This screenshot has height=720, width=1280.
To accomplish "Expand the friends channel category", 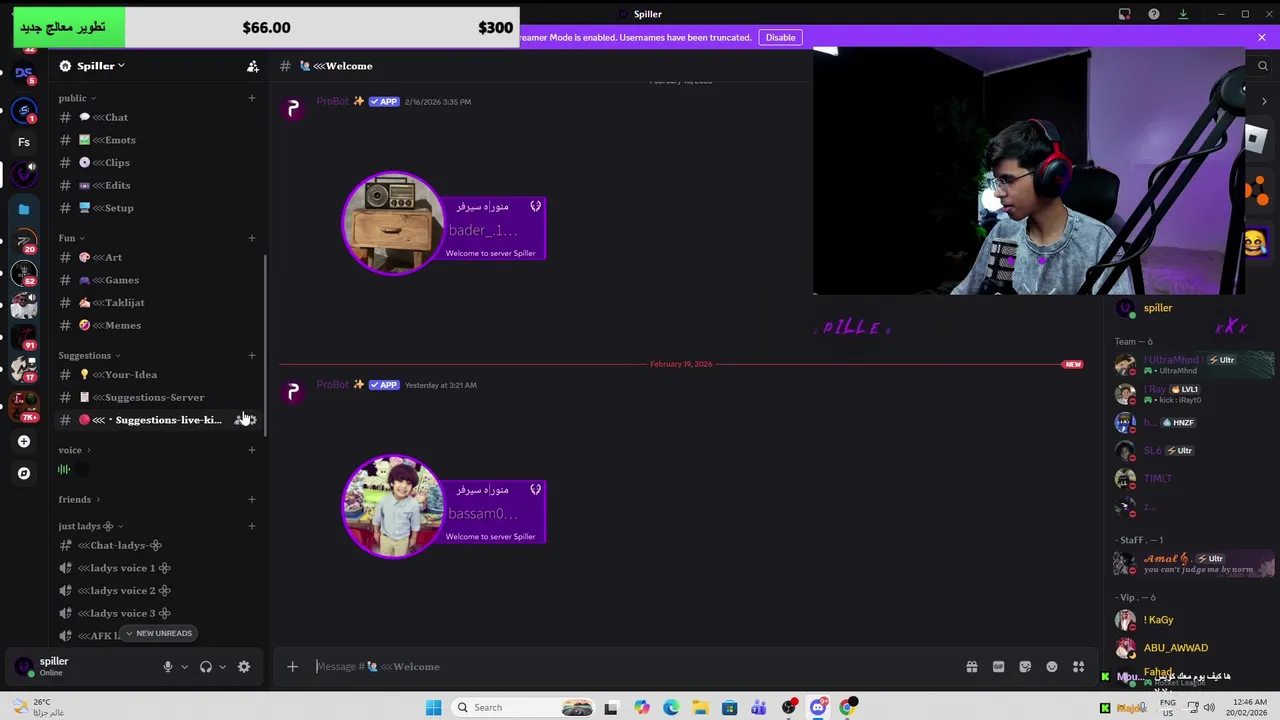I will coord(79,499).
